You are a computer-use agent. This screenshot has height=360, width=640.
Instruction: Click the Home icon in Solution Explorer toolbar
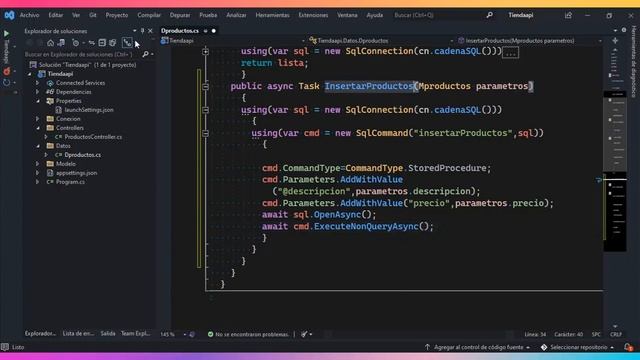click(50, 43)
